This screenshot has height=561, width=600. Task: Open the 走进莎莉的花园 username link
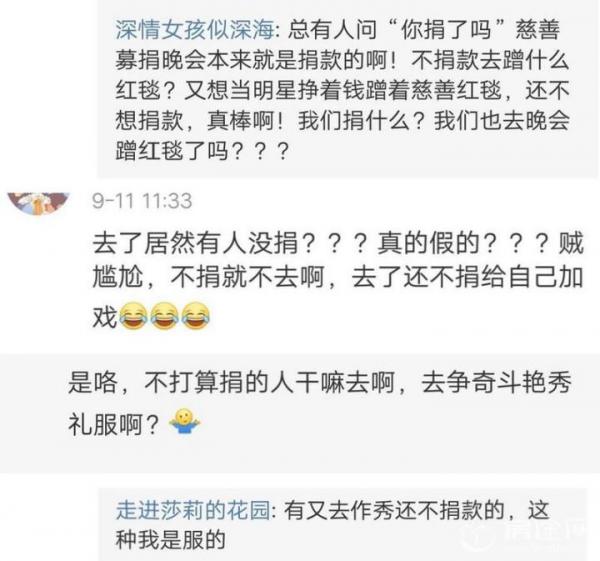coord(193,510)
